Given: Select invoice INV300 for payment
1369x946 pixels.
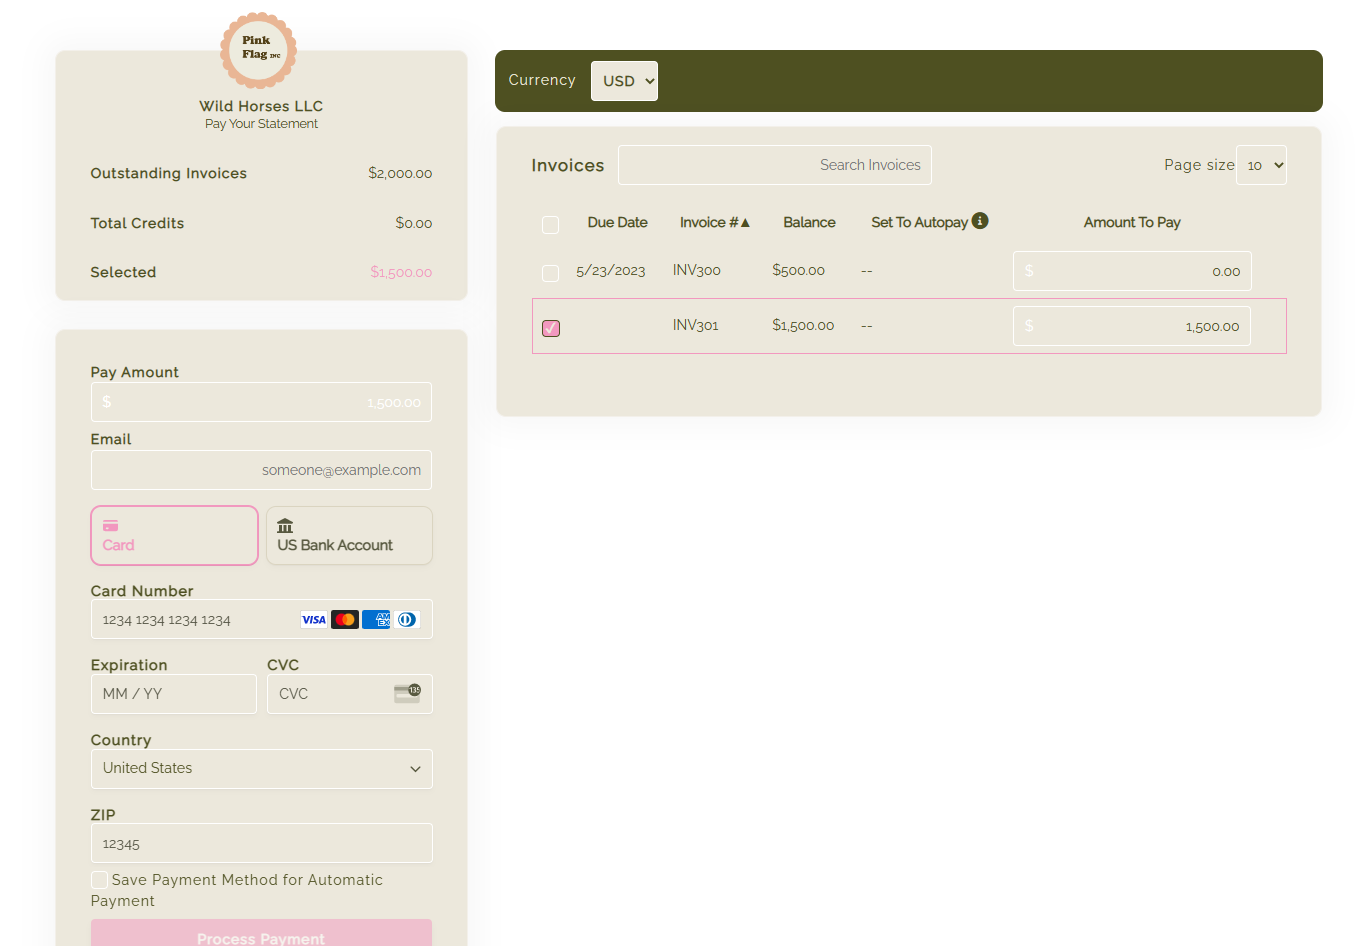Looking at the screenshot, I should coord(550,272).
